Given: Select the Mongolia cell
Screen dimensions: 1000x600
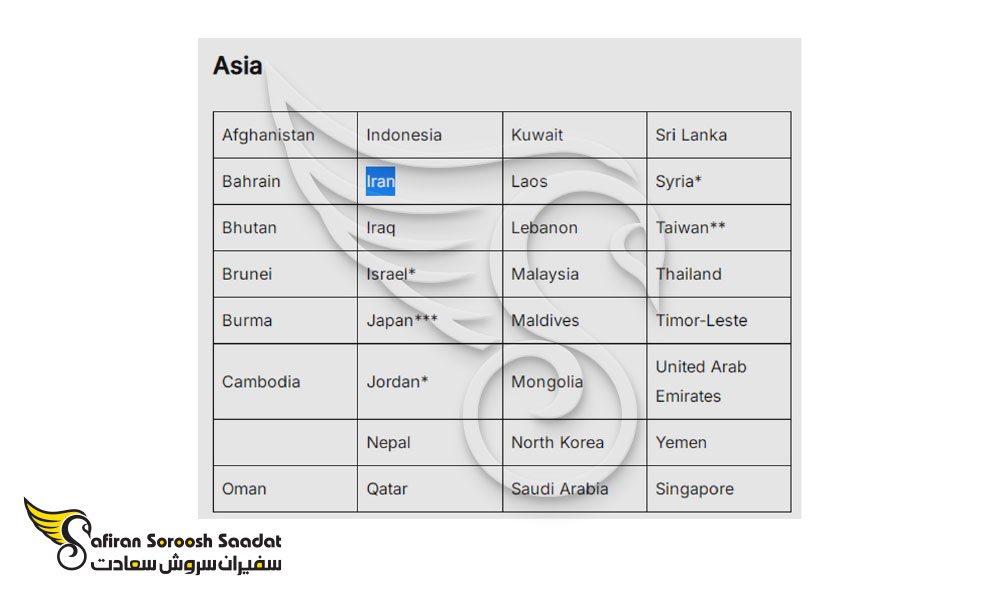Looking at the screenshot, I should (x=575, y=381).
